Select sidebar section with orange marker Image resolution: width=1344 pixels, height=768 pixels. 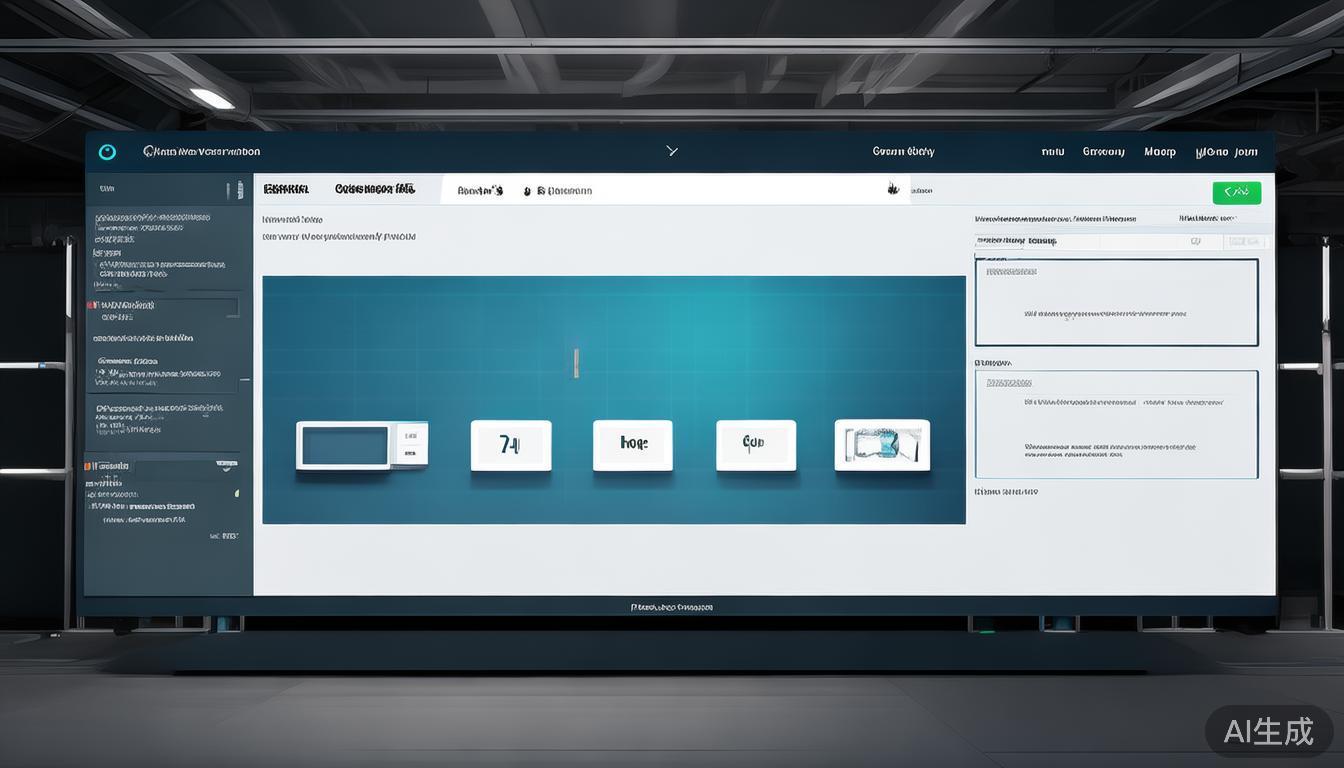pos(110,466)
